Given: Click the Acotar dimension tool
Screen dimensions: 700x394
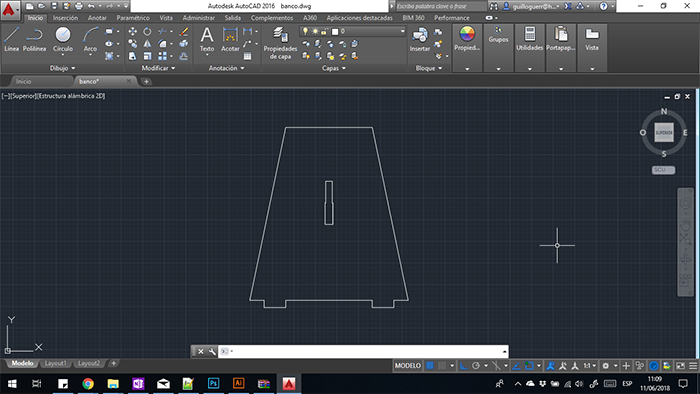Looking at the screenshot, I should pyautogui.click(x=230, y=39).
